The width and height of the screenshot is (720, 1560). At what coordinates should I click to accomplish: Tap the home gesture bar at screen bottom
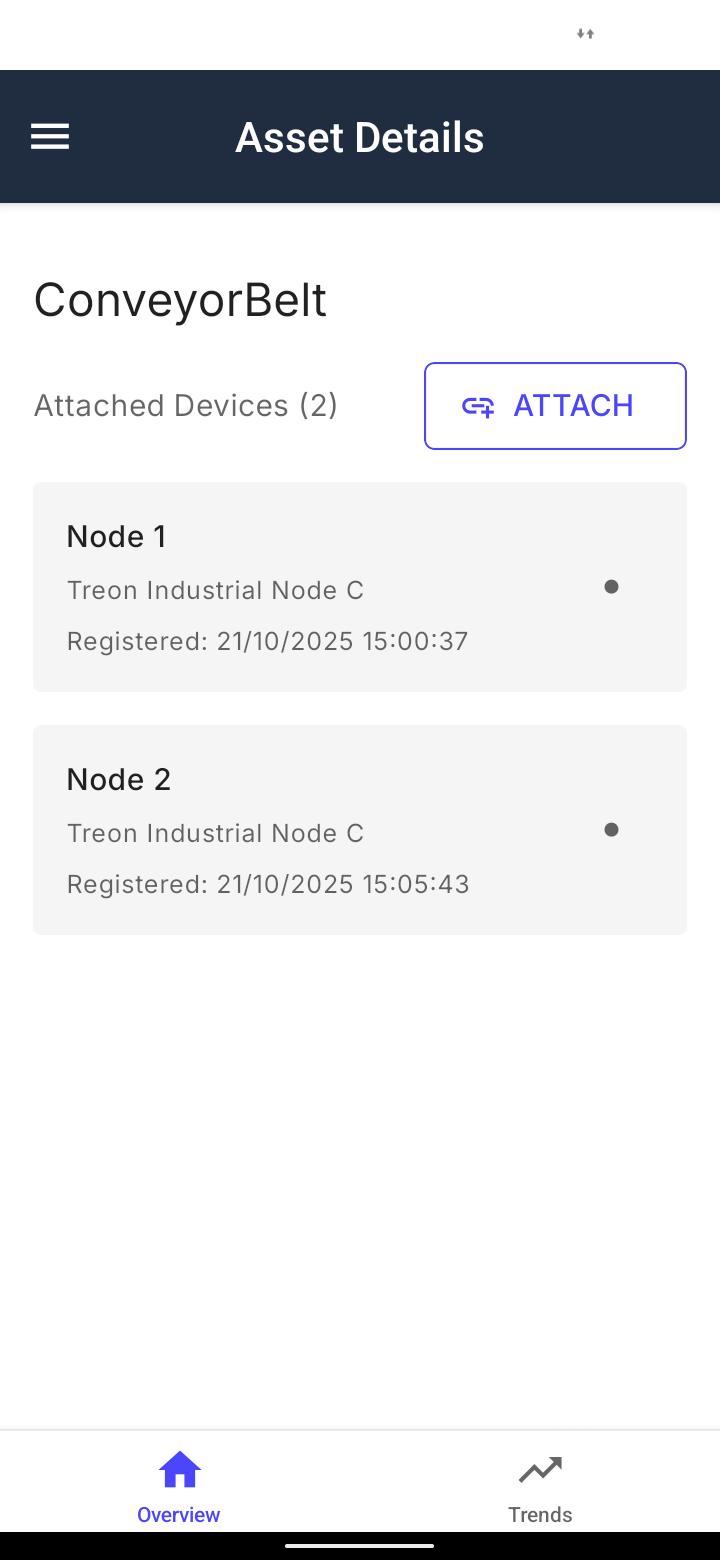tap(360, 1546)
